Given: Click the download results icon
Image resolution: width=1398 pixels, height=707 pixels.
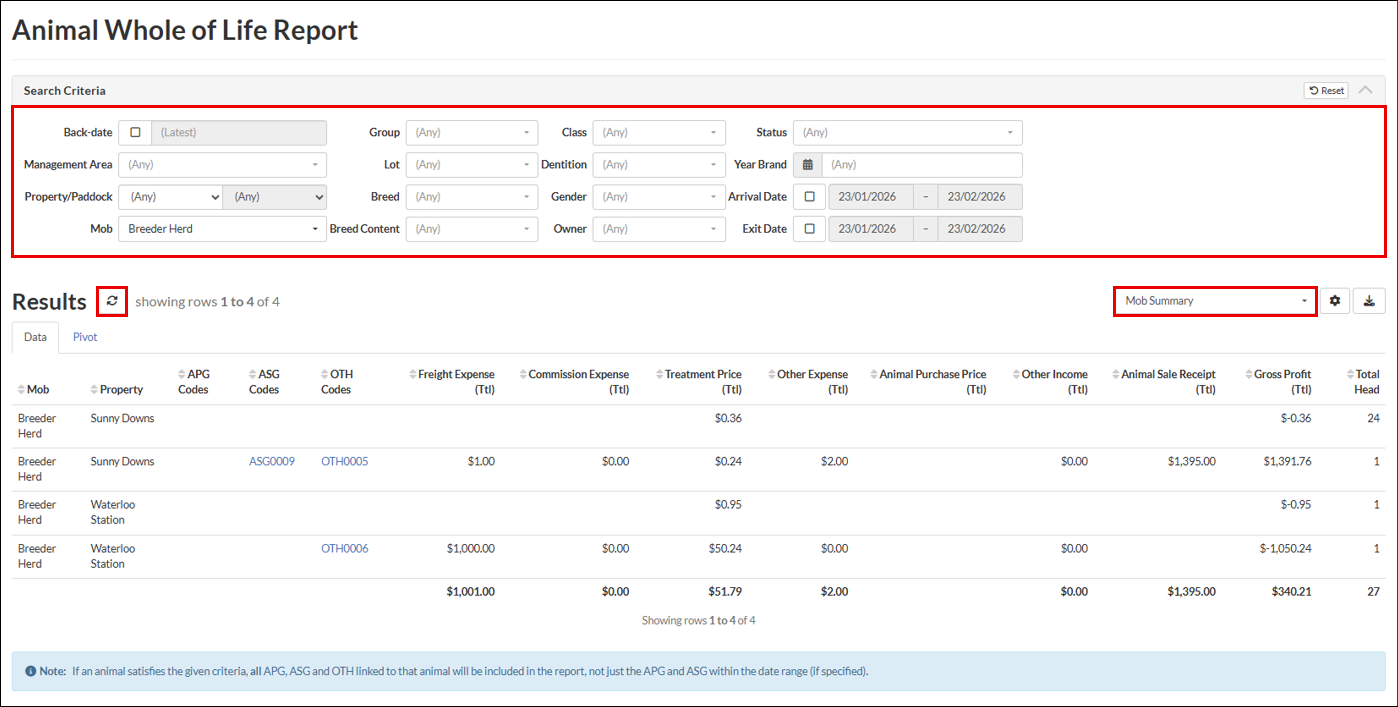Looking at the screenshot, I should pos(1369,301).
